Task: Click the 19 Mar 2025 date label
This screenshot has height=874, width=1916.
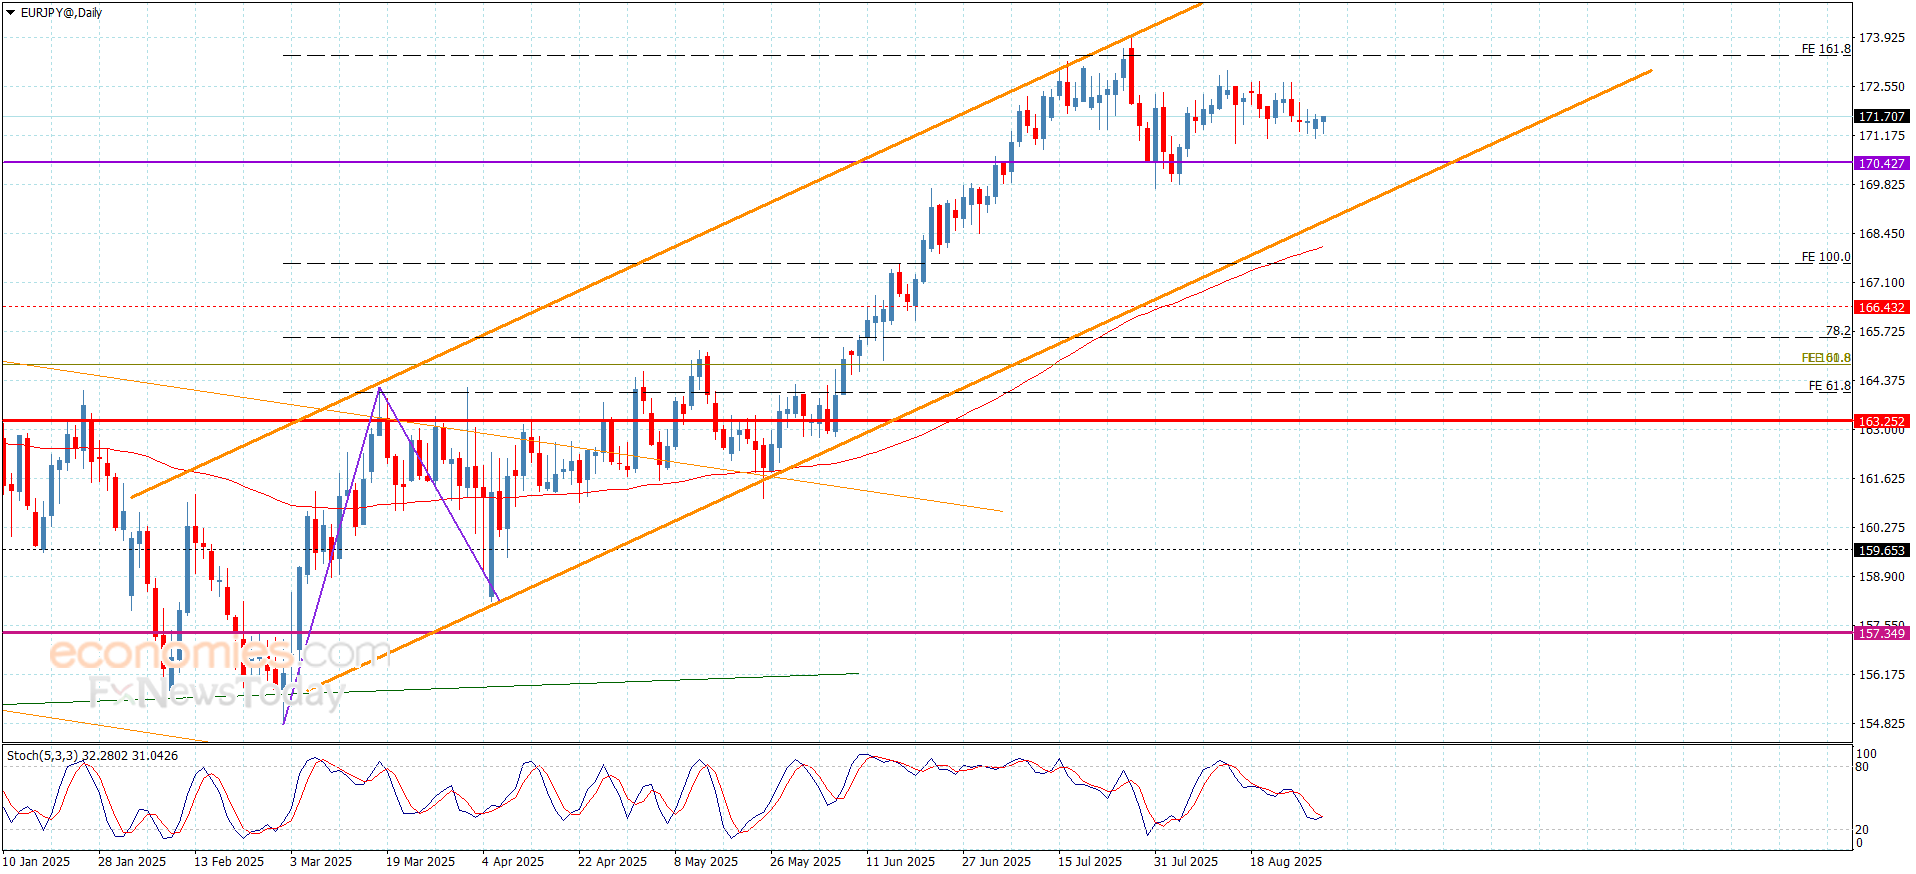Action: coord(420,862)
